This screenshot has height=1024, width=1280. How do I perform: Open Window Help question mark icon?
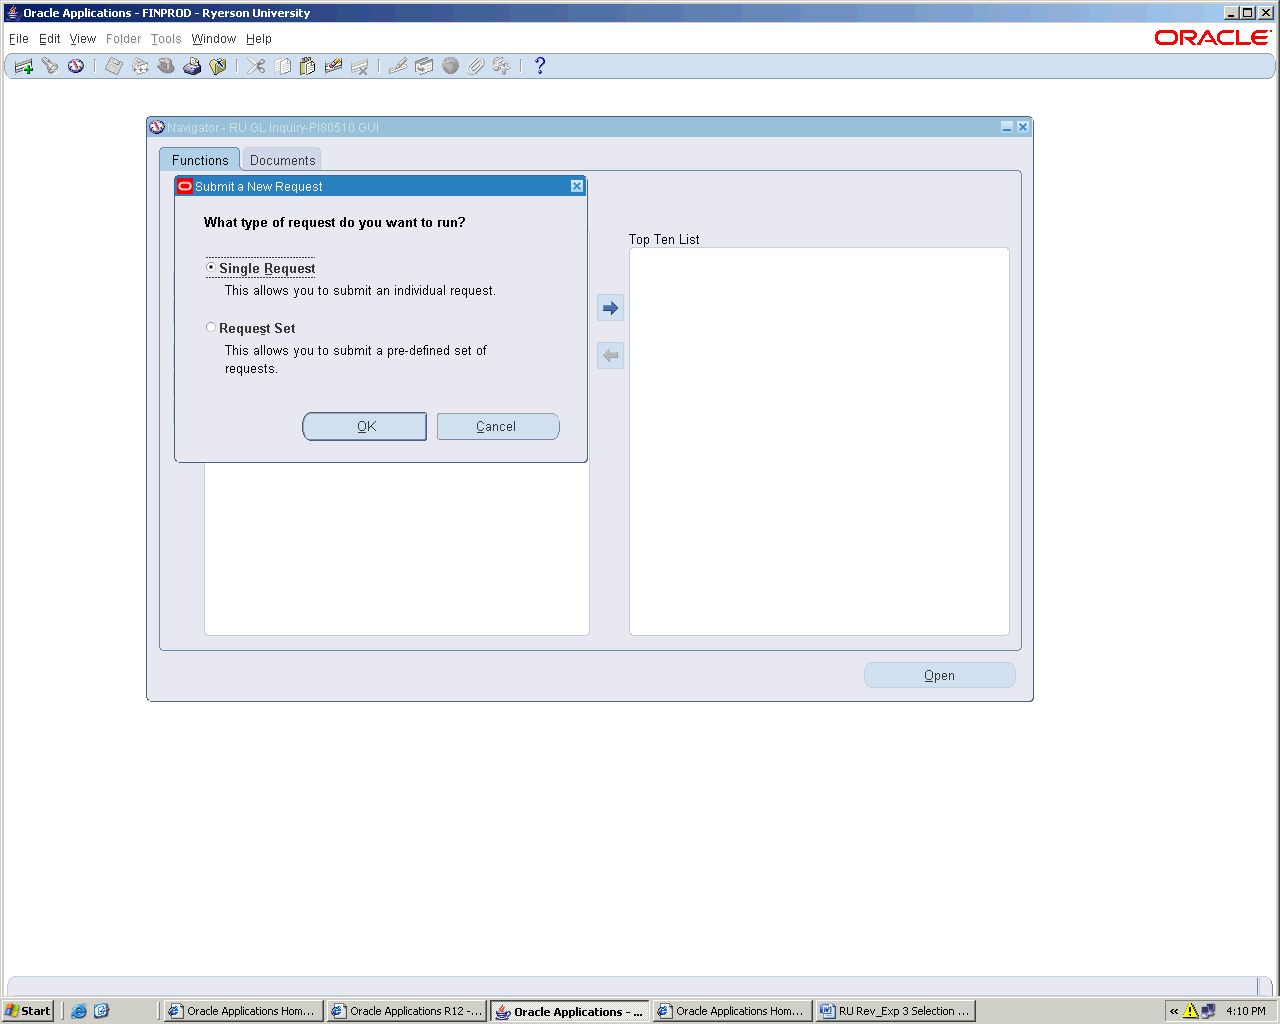pos(540,66)
